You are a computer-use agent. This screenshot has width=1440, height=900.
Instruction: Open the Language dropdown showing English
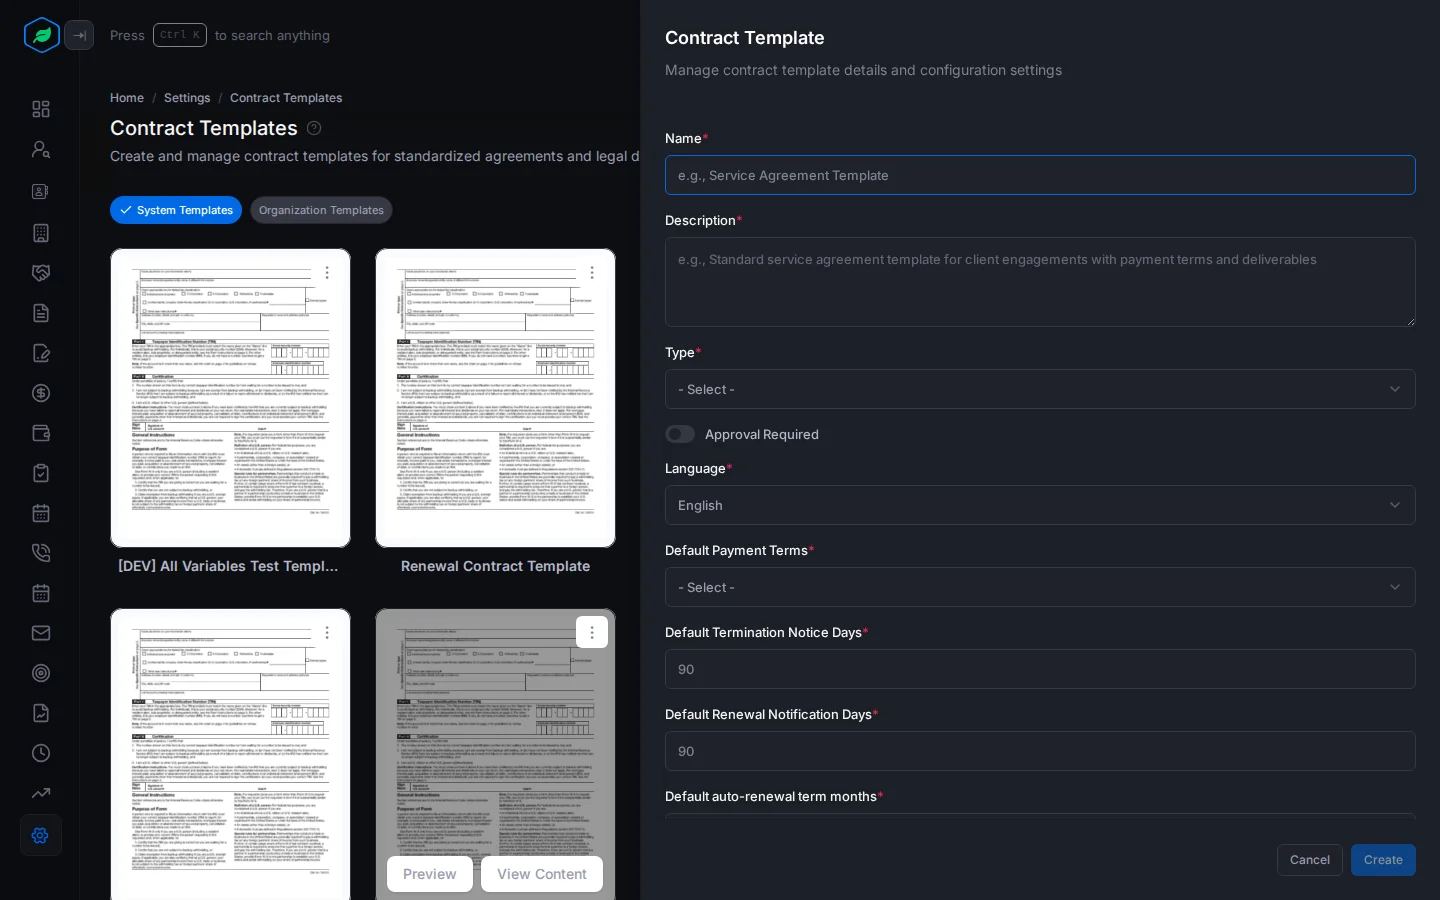coord(1040,505)
